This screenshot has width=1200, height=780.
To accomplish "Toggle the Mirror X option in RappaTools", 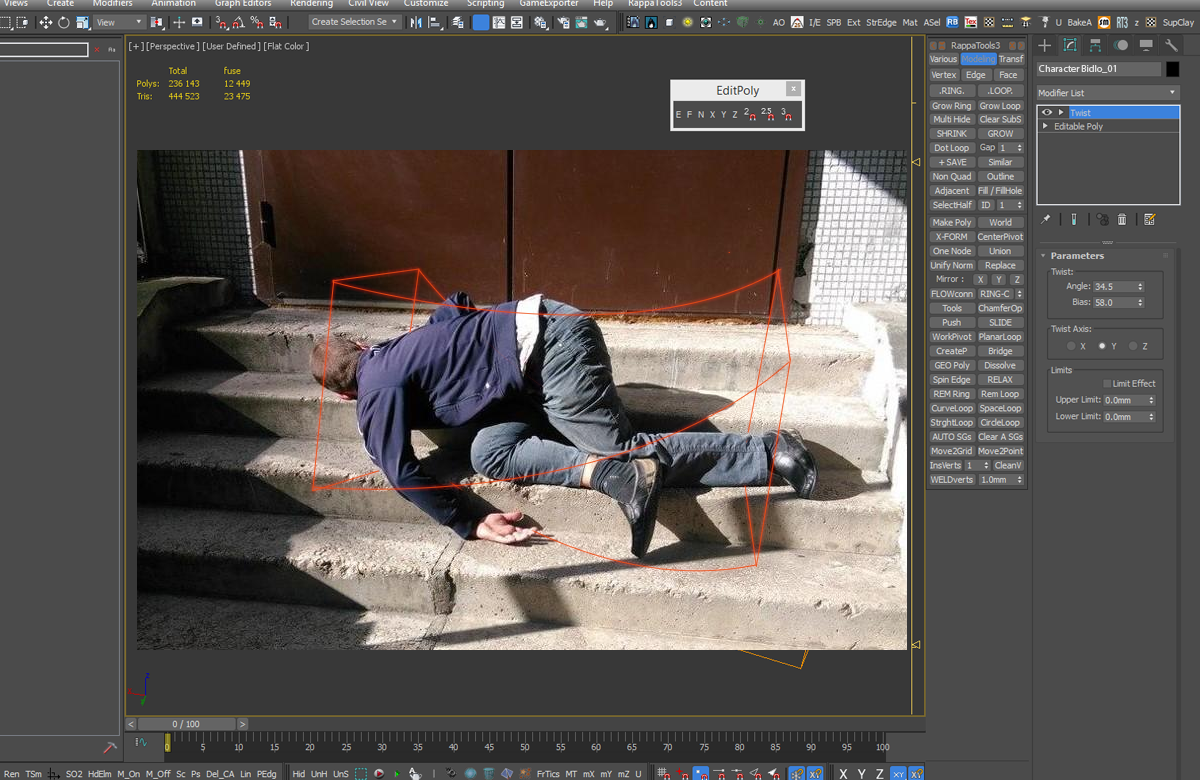I will [x=981, y=280].
